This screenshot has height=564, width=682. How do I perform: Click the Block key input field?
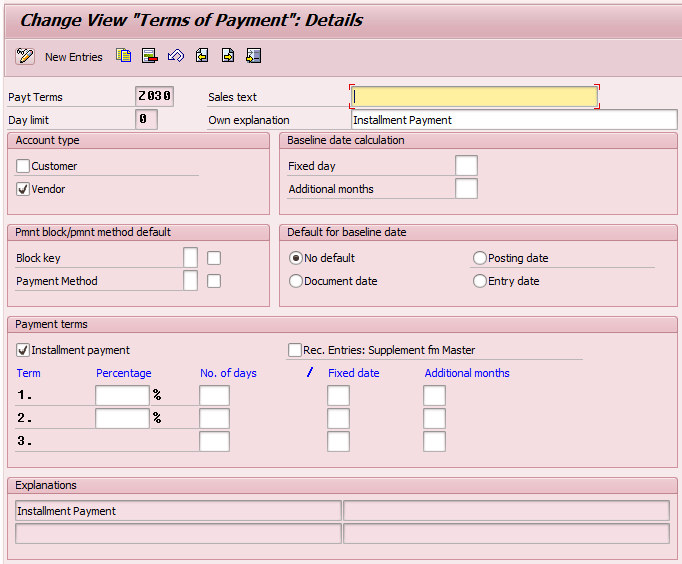pos(191,257)
